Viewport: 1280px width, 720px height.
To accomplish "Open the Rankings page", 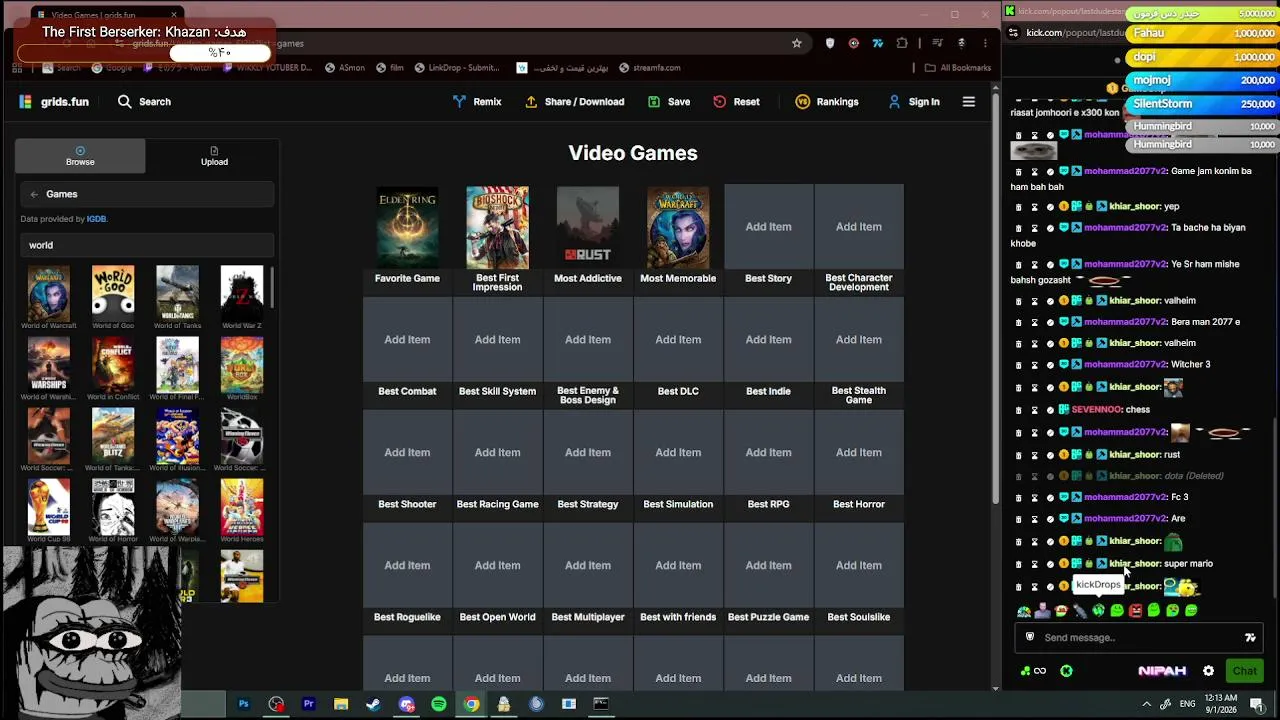I will [827, 102].
